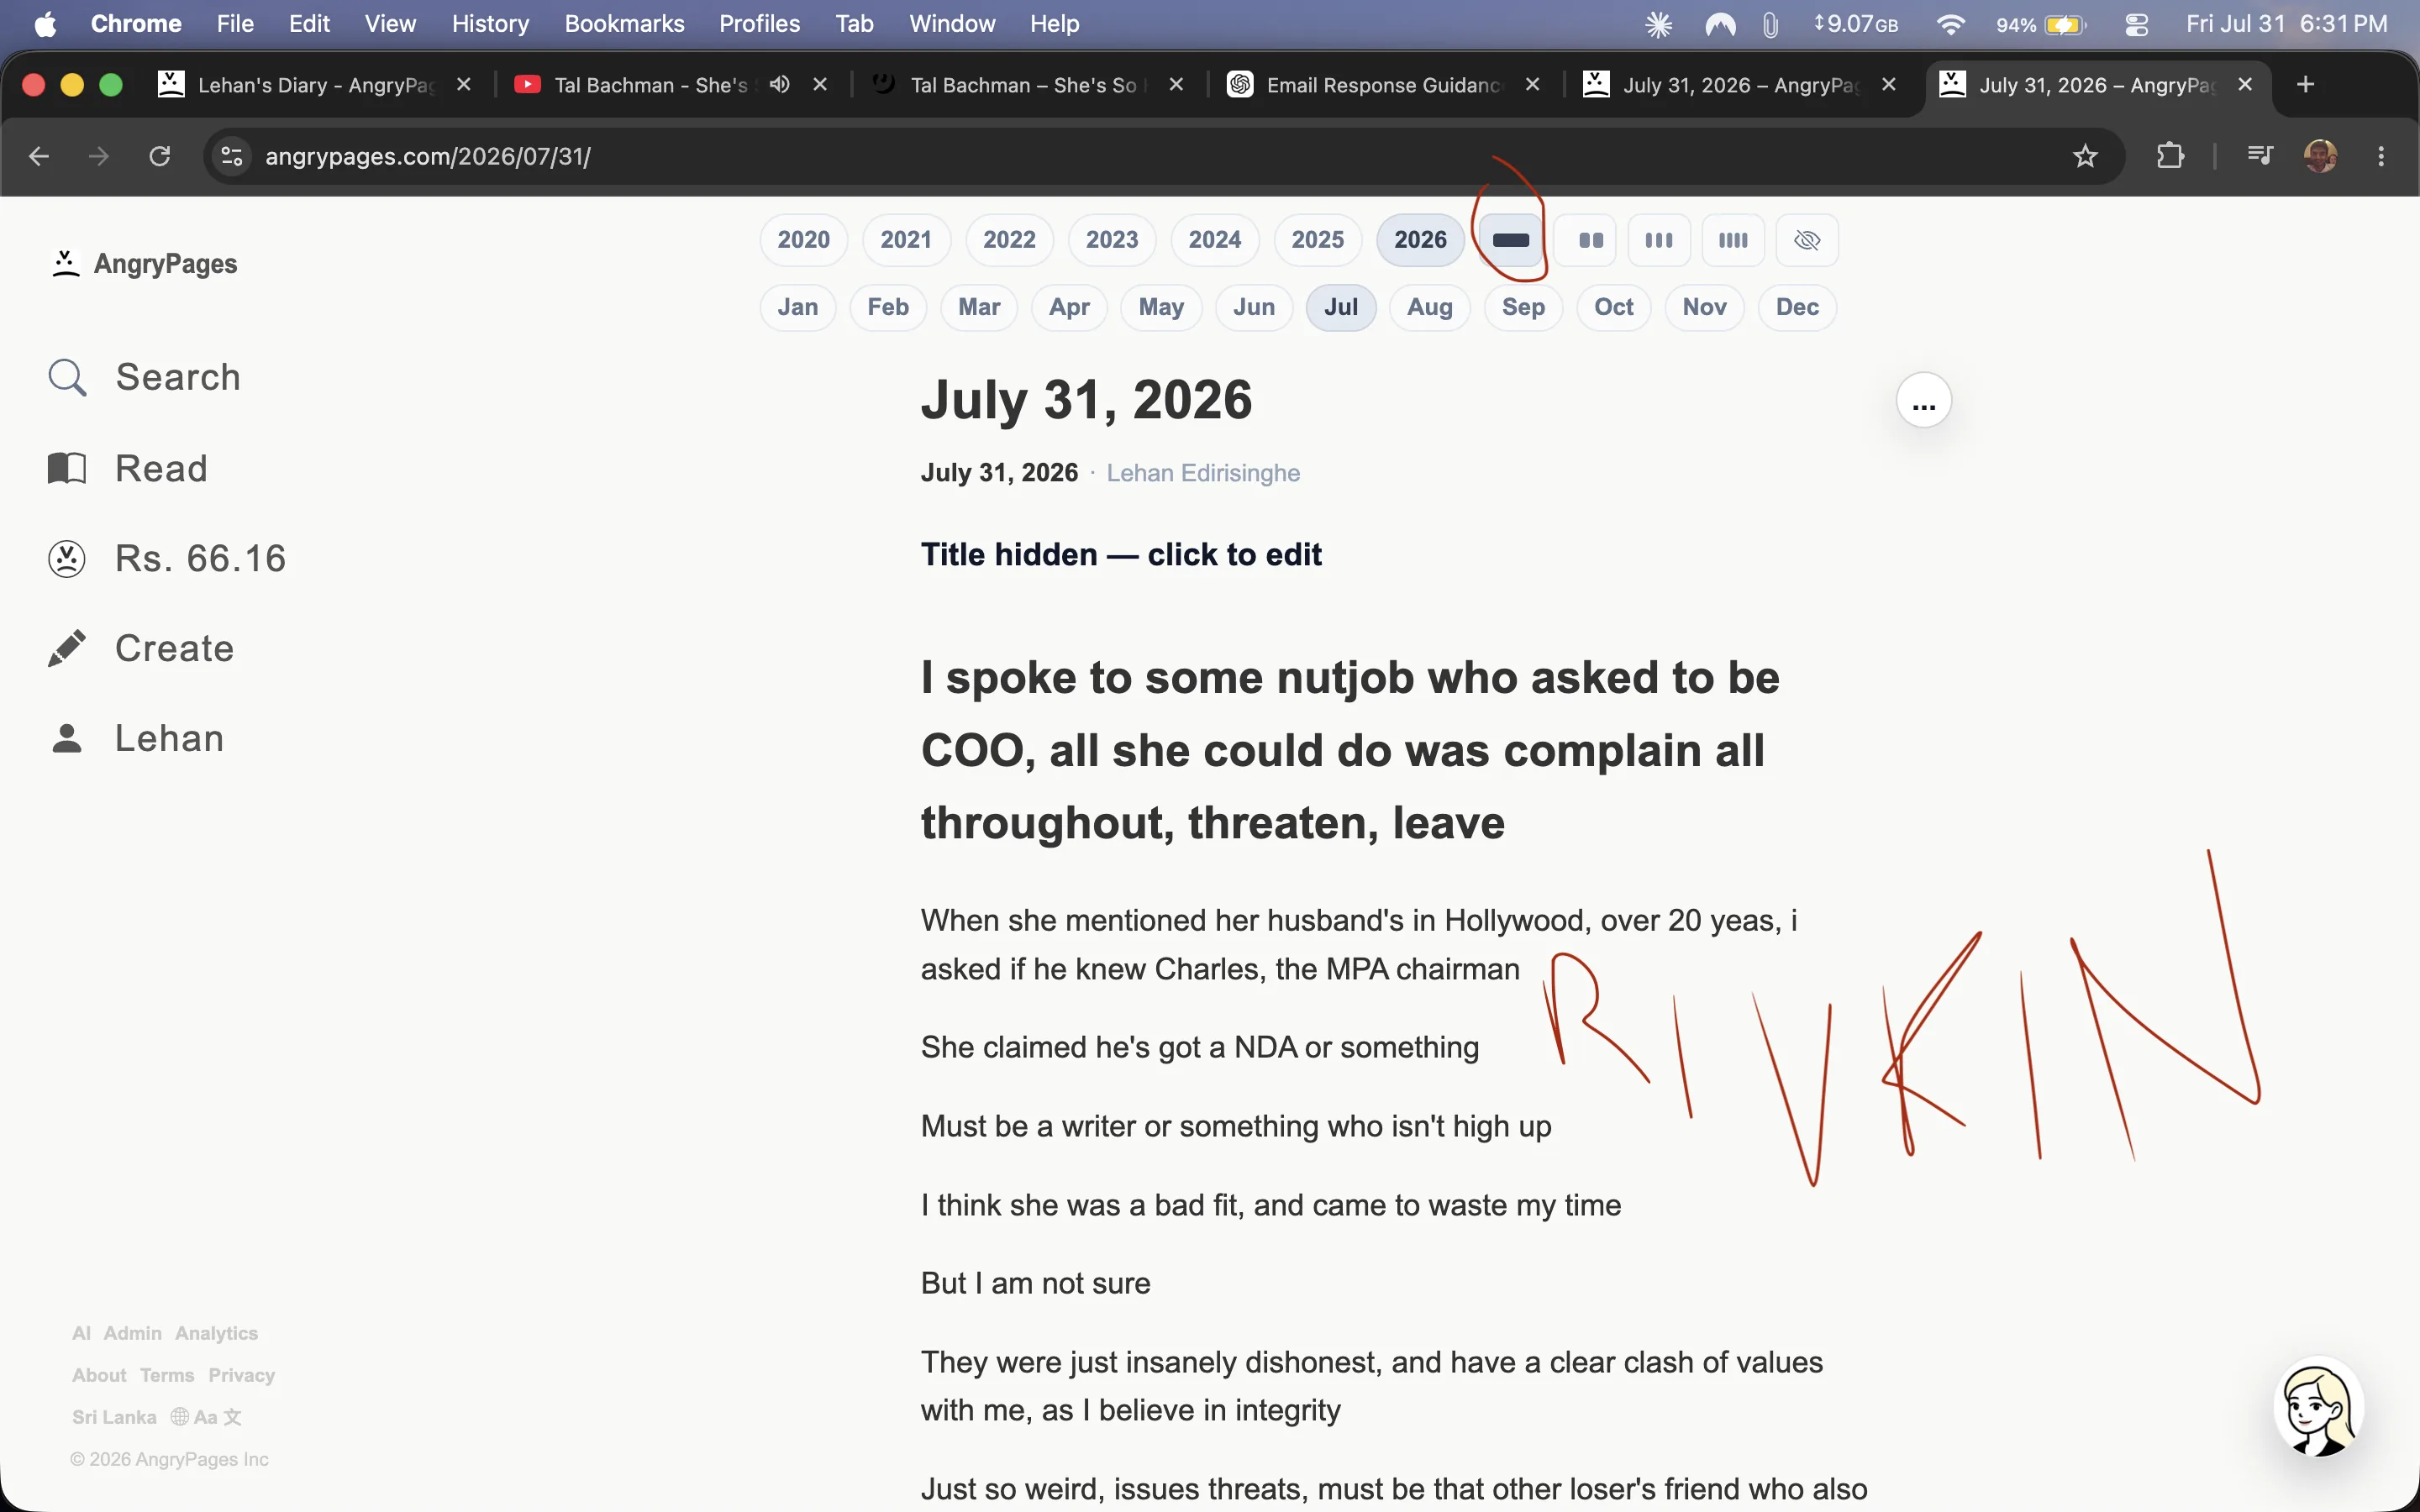Select year 2026

click(x=1420, y=240)
